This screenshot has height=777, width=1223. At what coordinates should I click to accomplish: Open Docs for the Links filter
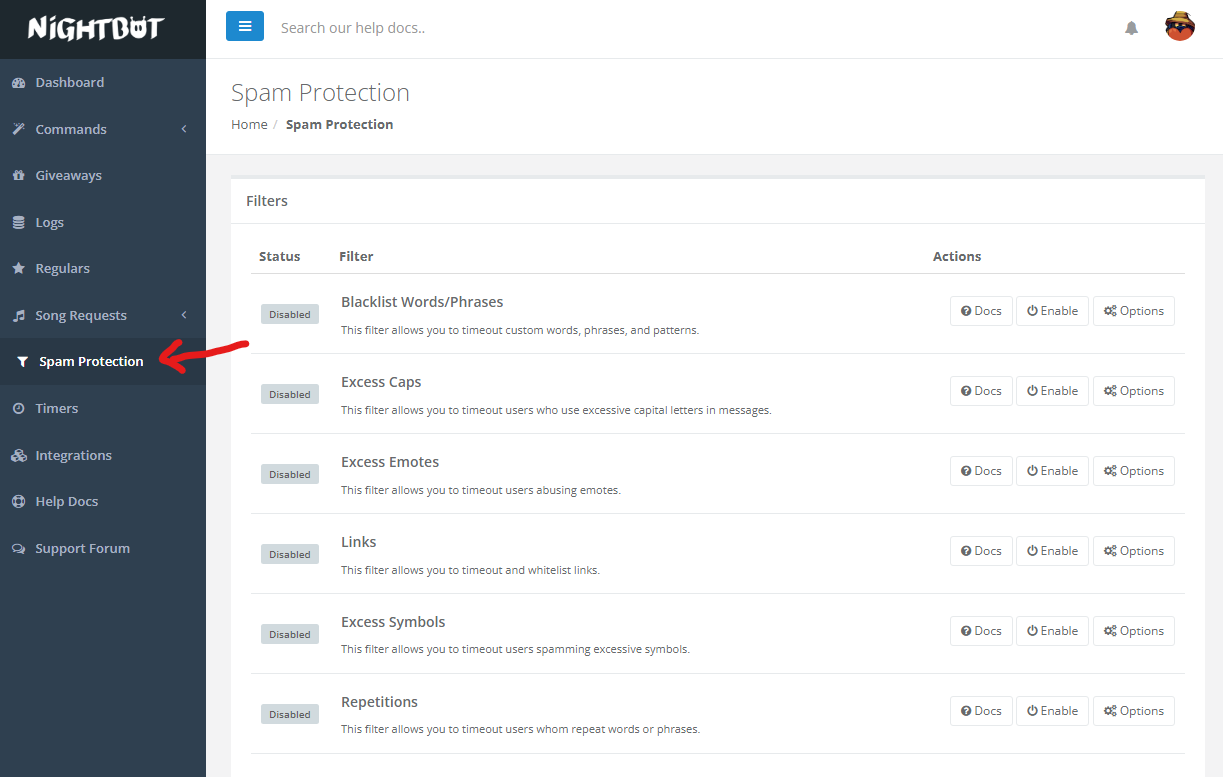[981, 551]
